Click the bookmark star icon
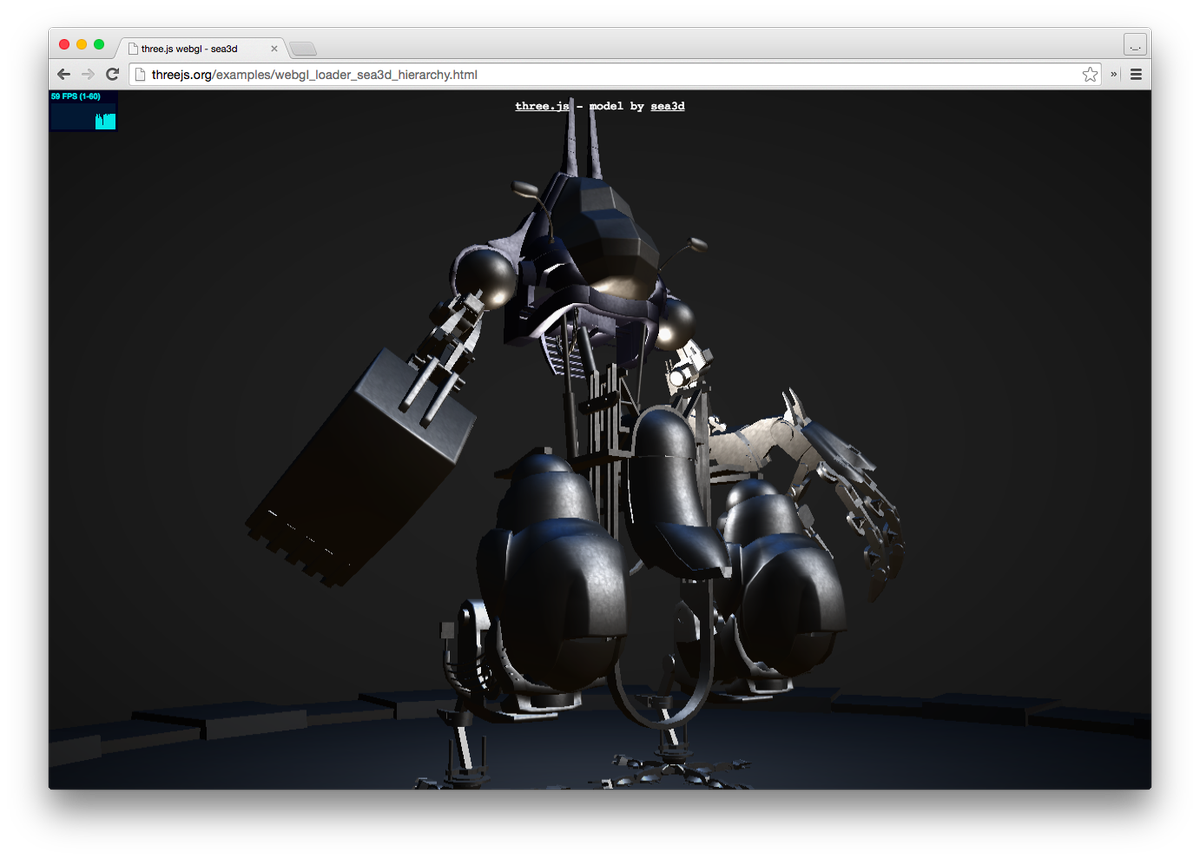1200x859 pixels. (1088, 73)
